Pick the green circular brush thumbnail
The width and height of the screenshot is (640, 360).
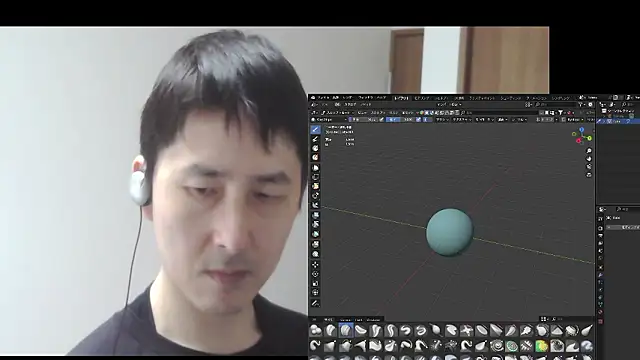511,346
